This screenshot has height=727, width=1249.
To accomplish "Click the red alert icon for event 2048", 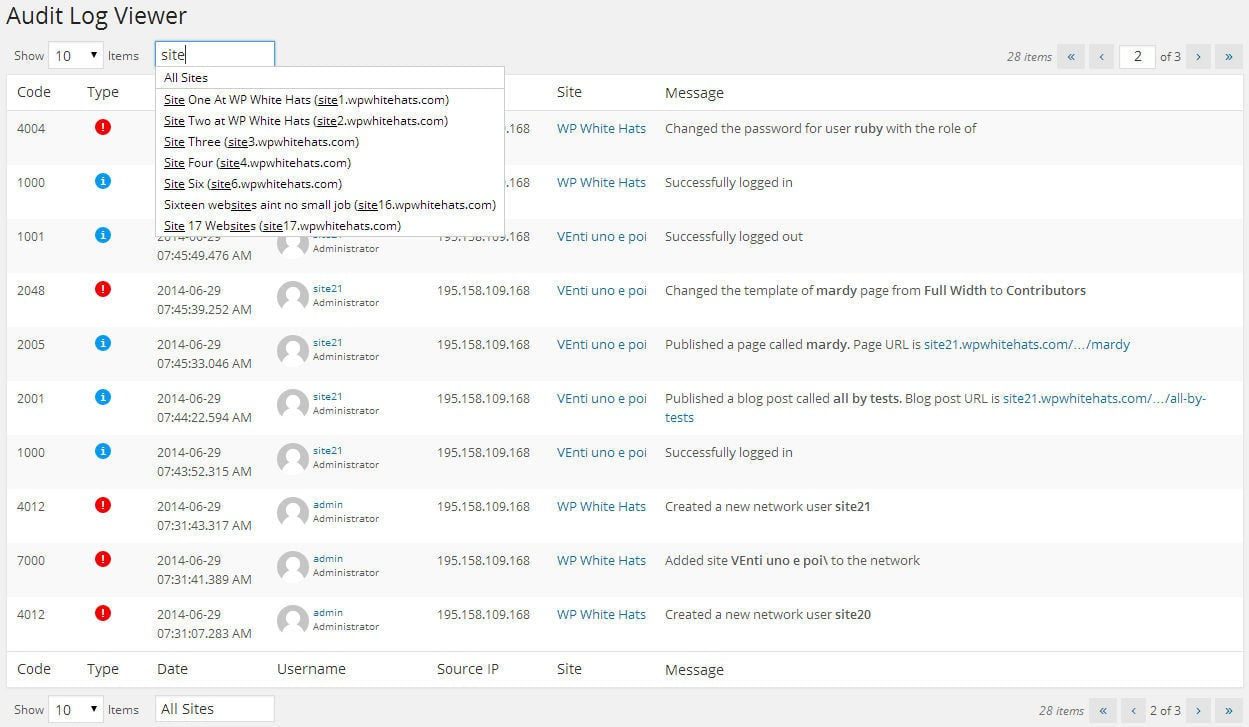I will [x=102, y=289].
